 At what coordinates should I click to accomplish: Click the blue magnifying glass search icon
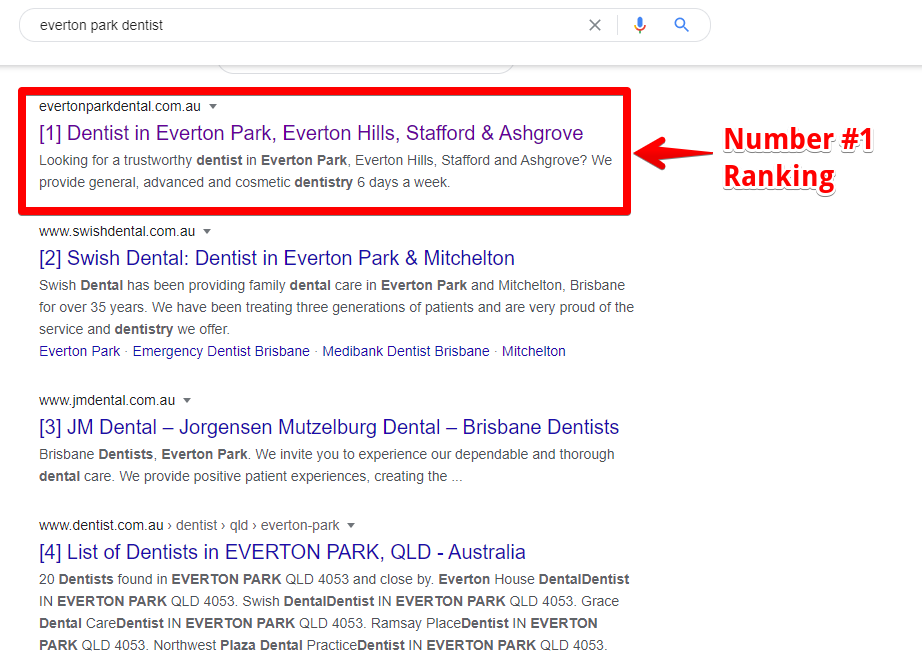click(x=682, y=25)
